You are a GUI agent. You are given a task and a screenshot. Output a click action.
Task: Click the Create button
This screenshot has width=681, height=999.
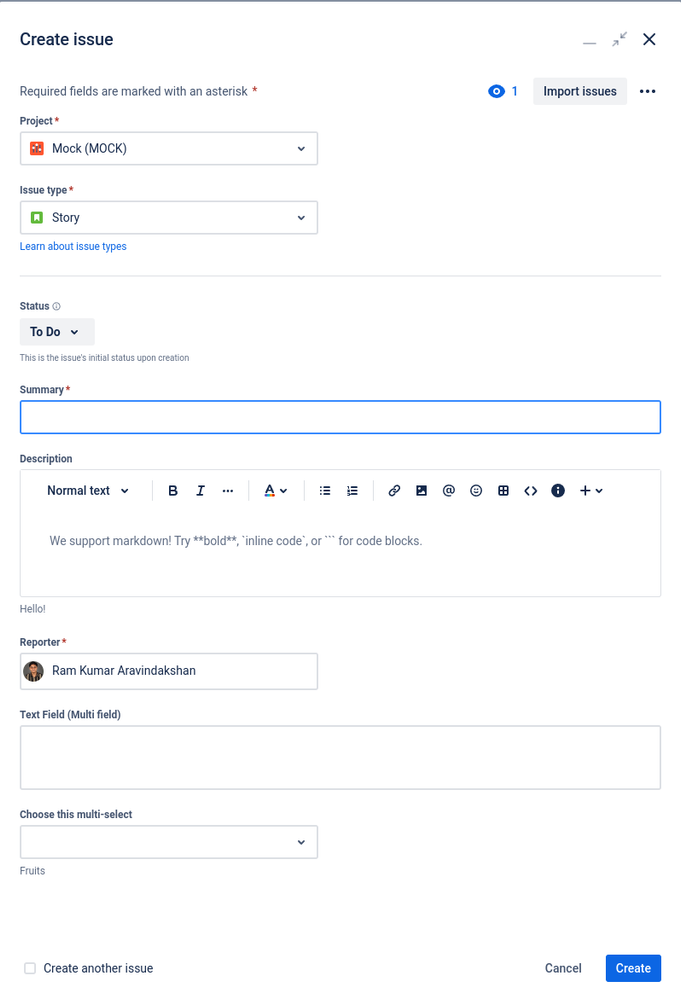pyautogui.click(x=633, y=968)
